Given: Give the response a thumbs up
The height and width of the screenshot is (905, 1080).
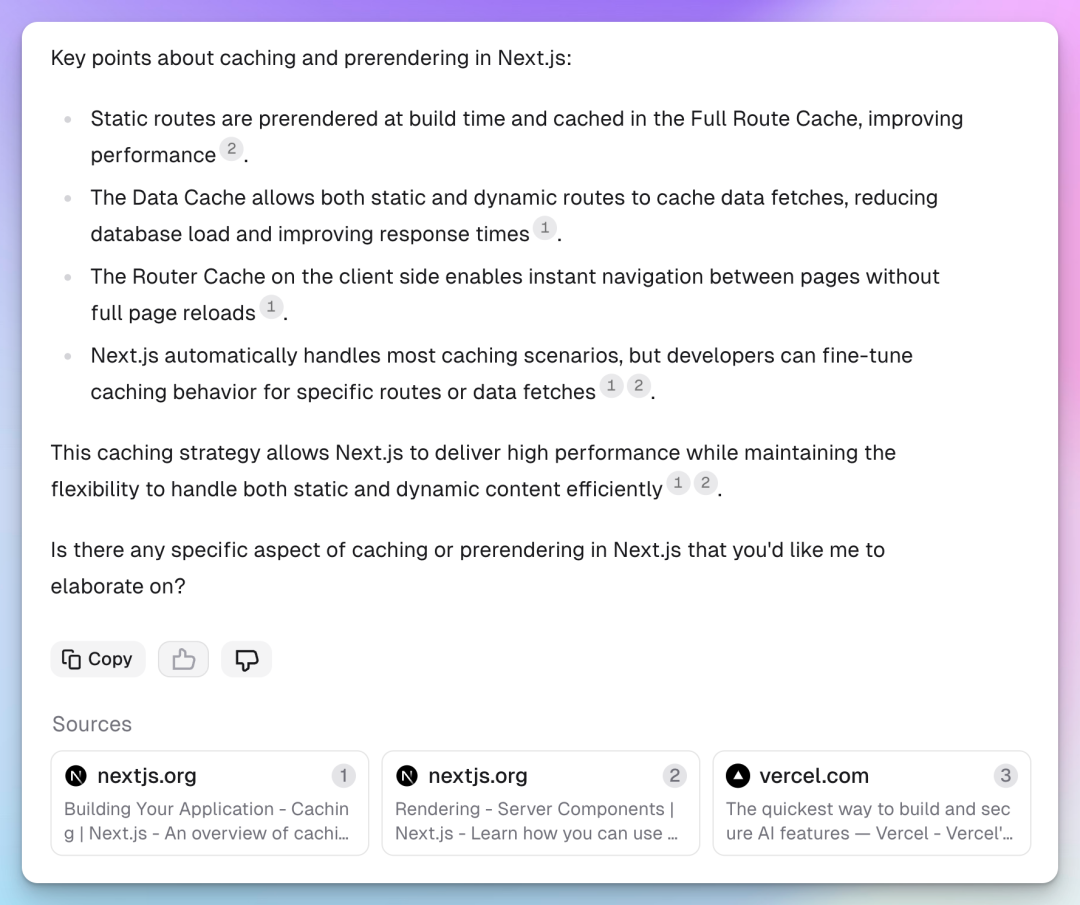Looking at the screenshot, I should click(183, 659).
